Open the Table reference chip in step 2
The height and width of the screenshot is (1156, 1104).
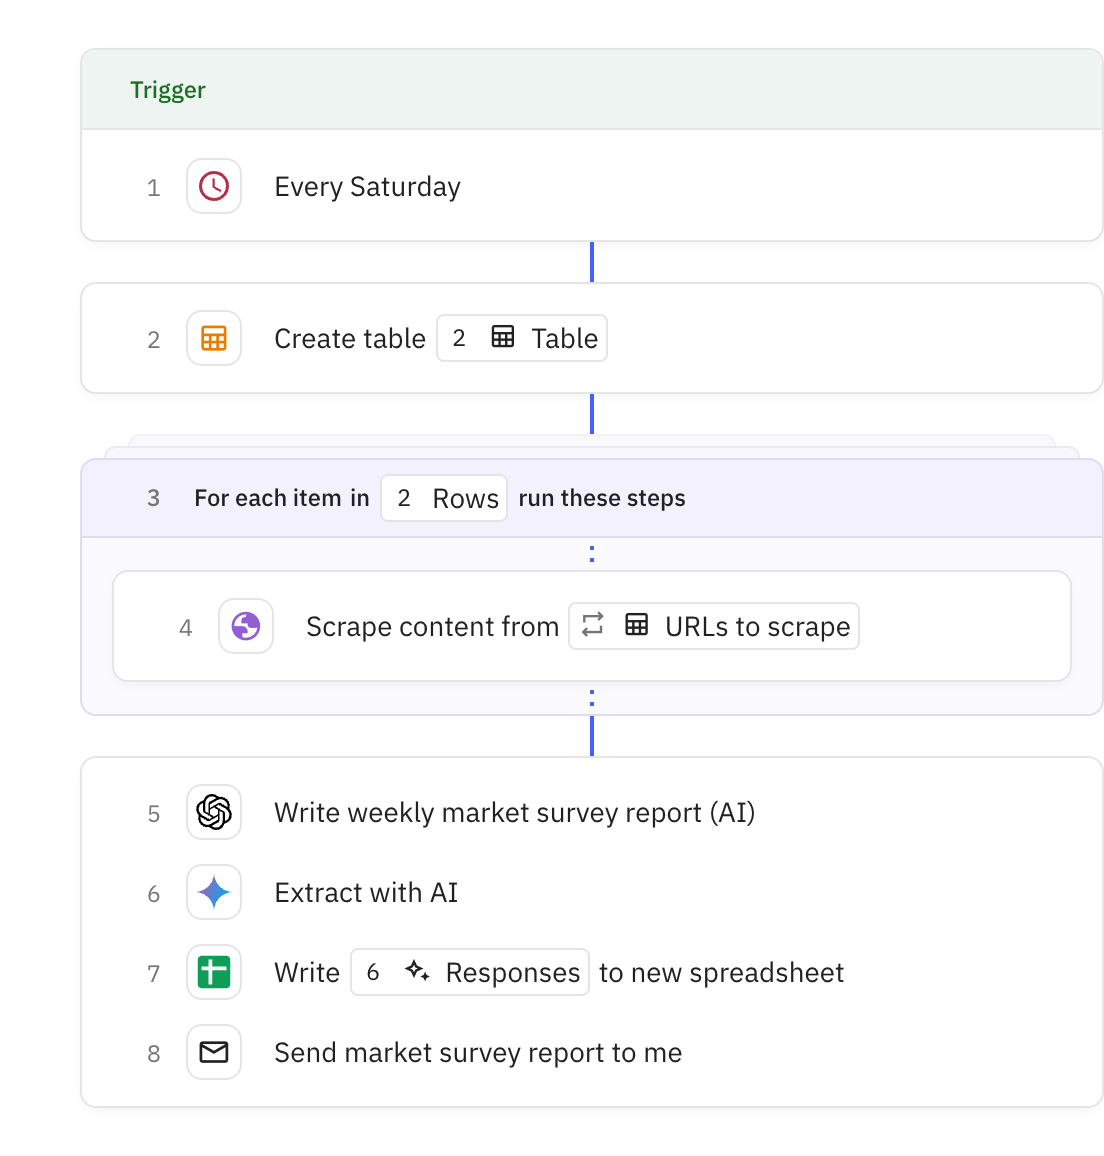(522, 338)
